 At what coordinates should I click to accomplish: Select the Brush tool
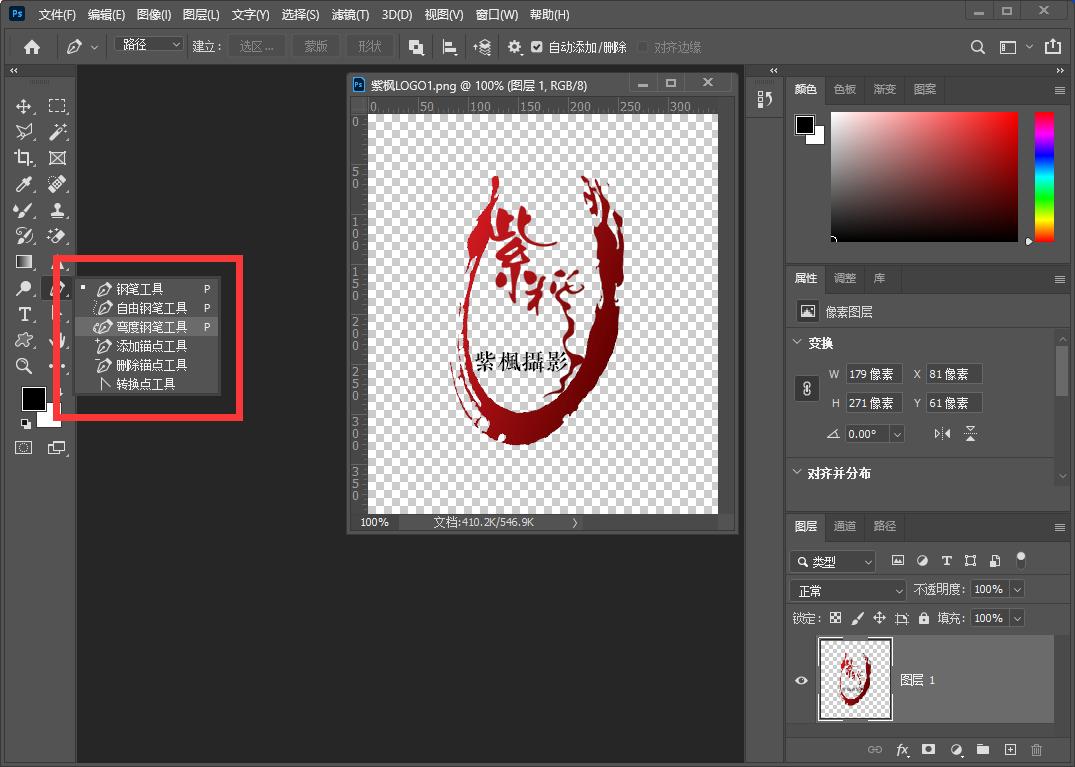[24, 210]
